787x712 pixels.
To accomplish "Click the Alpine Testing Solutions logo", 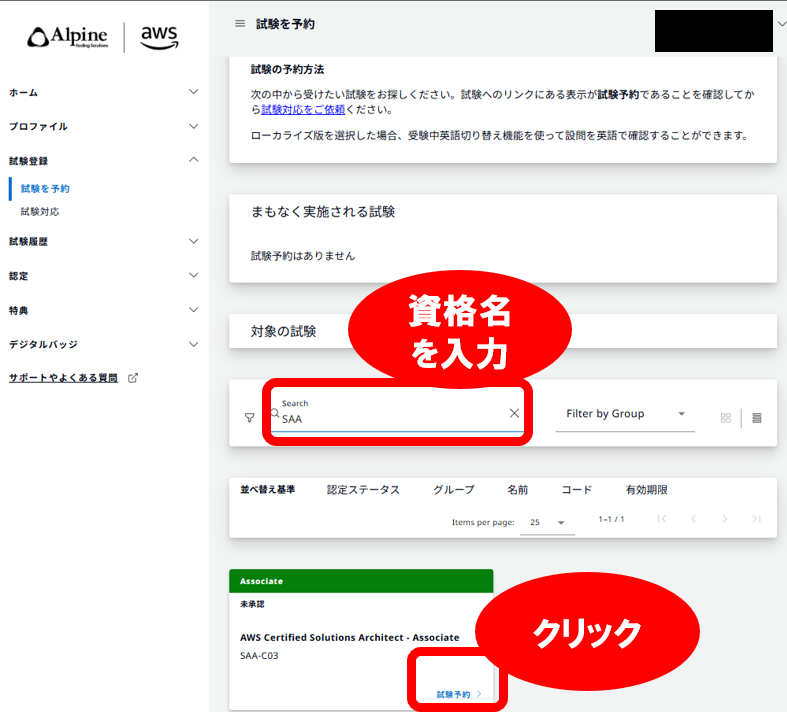I will (67, 37).
